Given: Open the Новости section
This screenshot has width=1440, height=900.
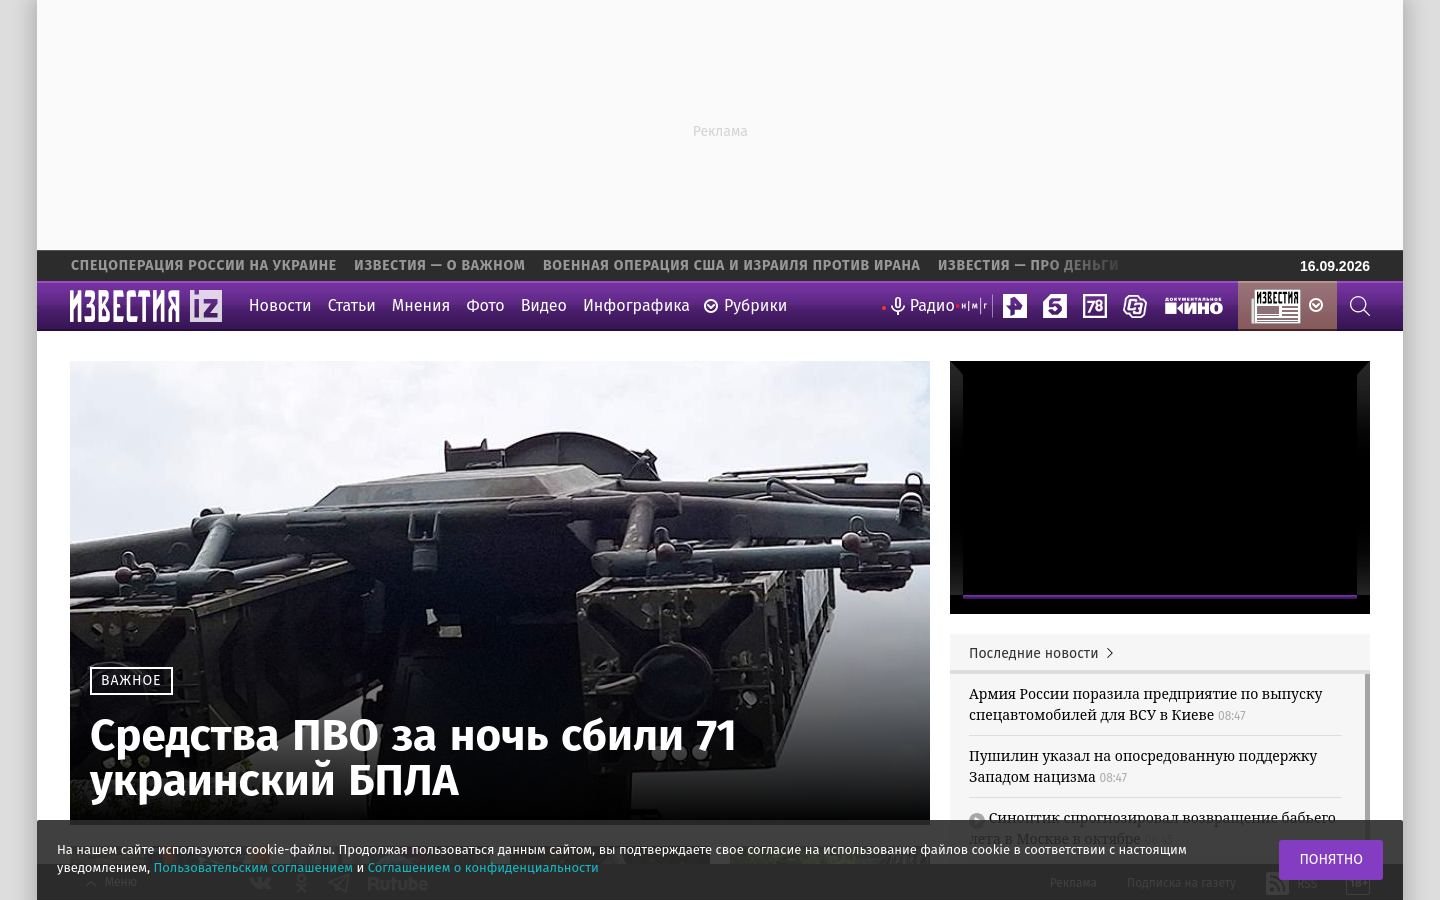Looking at the screenshot, I should coord(280,306).
